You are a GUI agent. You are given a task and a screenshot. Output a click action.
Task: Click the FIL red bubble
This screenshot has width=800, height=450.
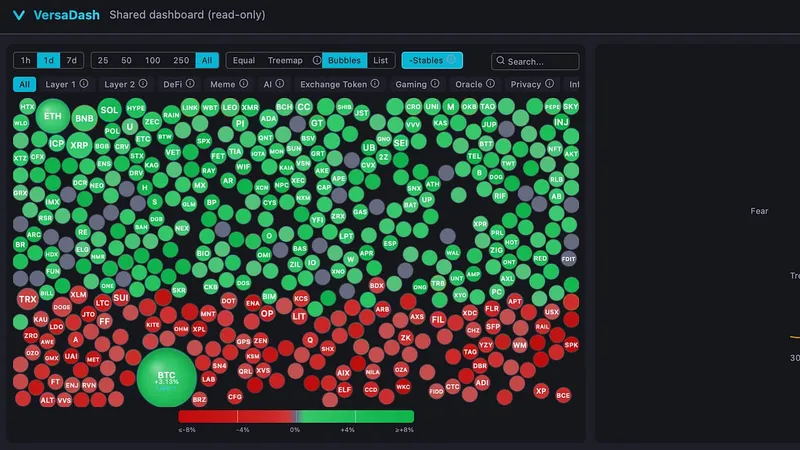tap(438, 320)
